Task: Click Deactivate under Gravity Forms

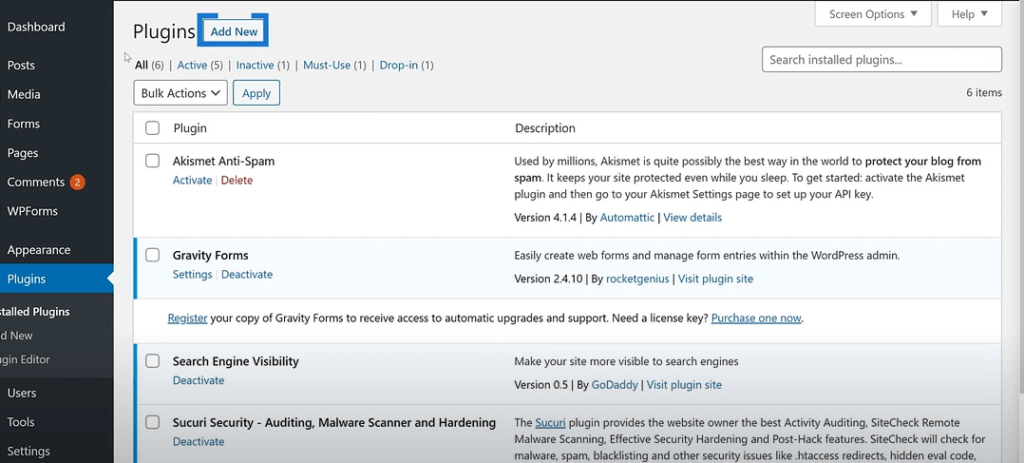Action: 247,274
